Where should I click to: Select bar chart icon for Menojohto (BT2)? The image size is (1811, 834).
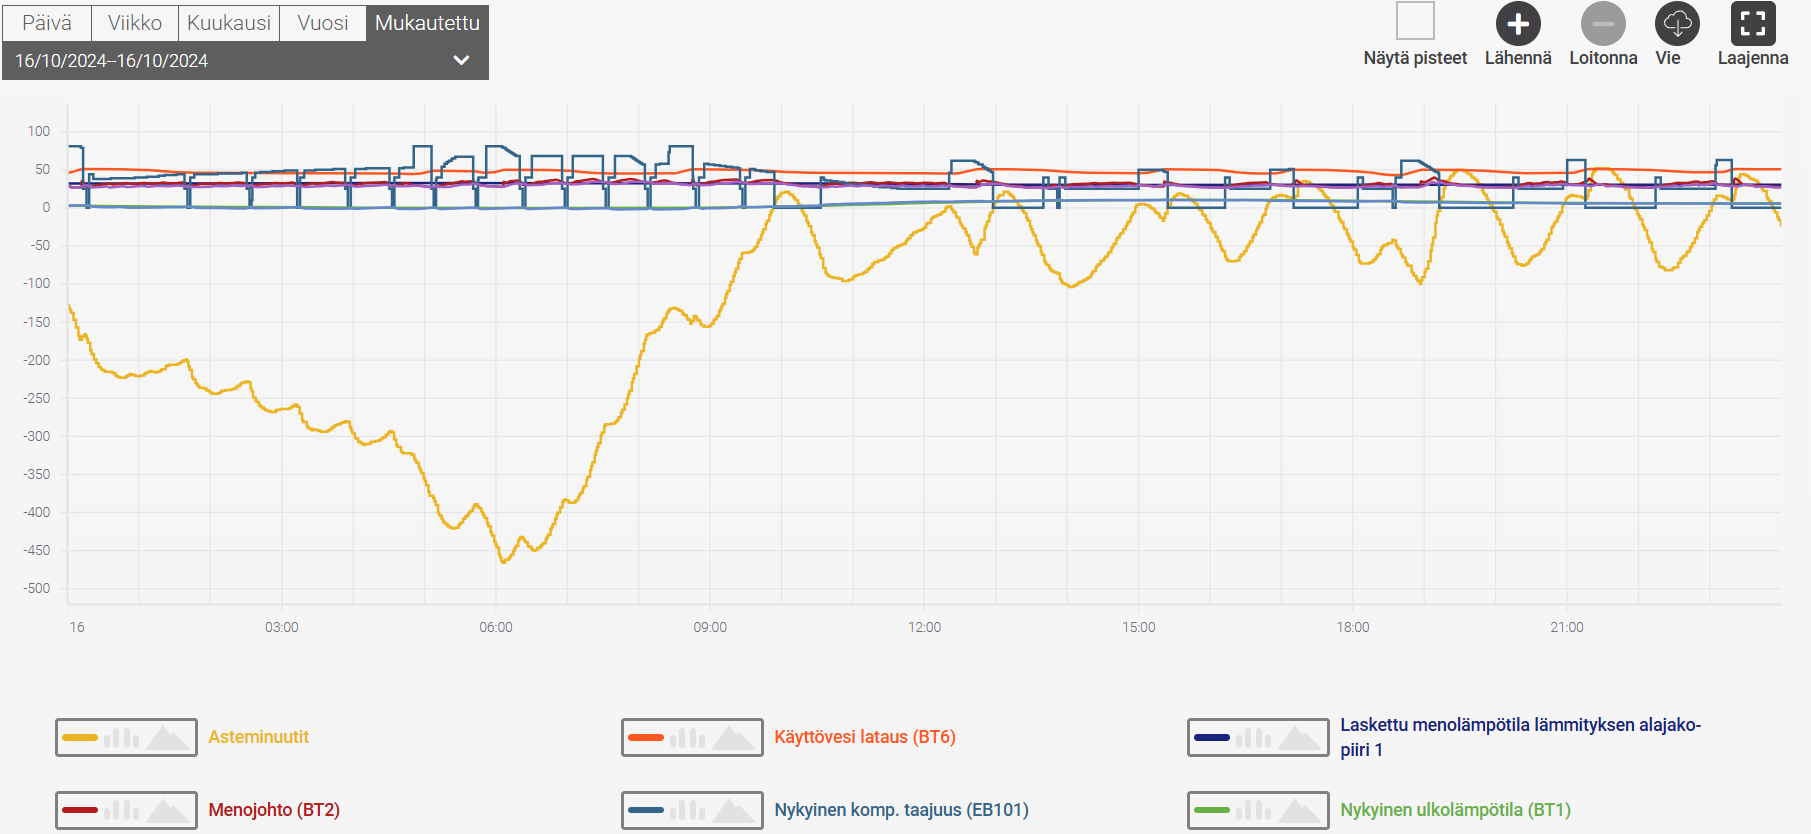pos(122,810)
